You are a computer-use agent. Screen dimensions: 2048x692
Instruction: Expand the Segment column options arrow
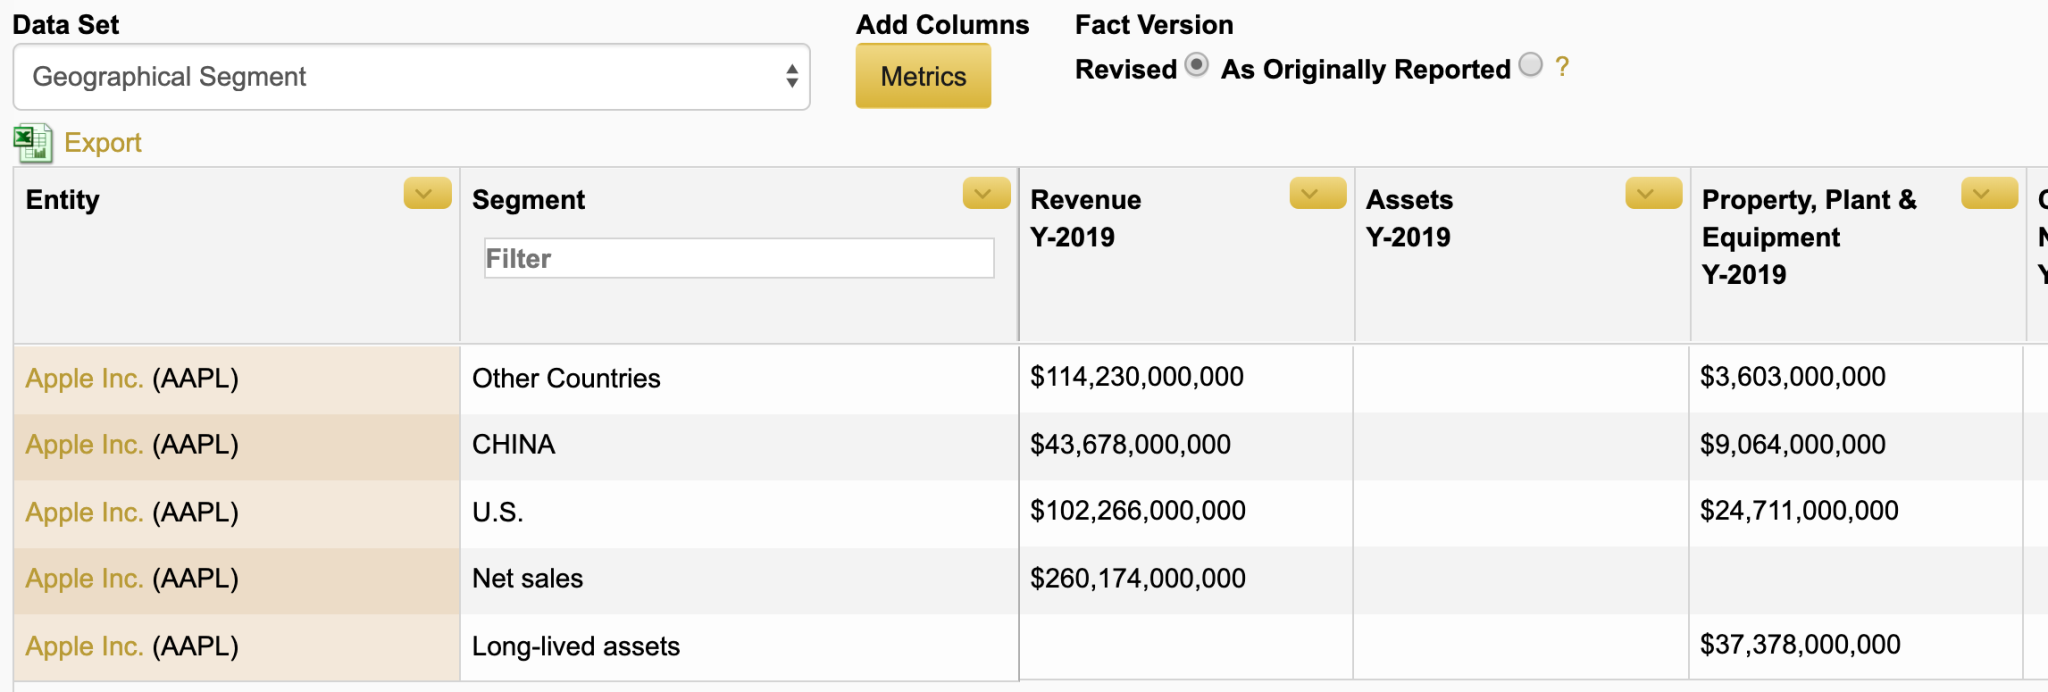986,194
